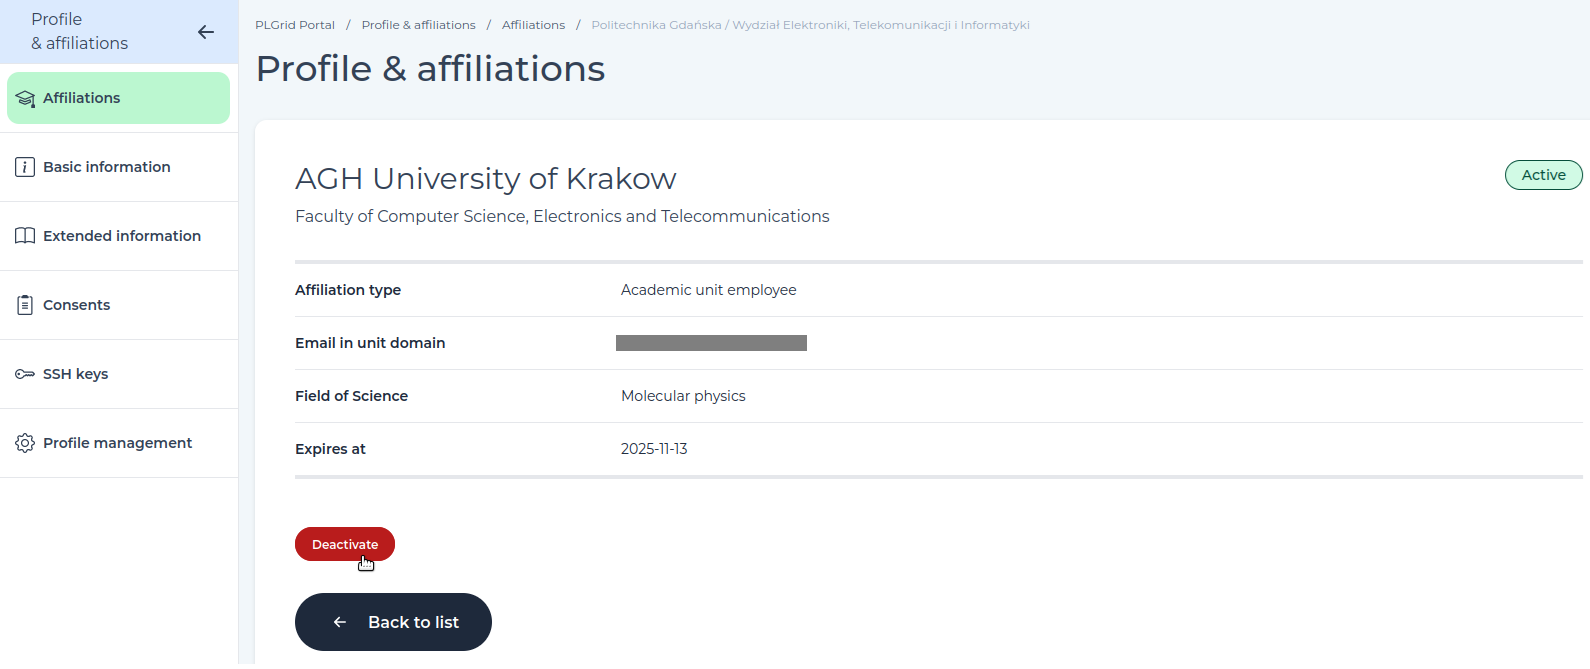
Task: Open SSH keys section
Action: (x=119, y=374)
